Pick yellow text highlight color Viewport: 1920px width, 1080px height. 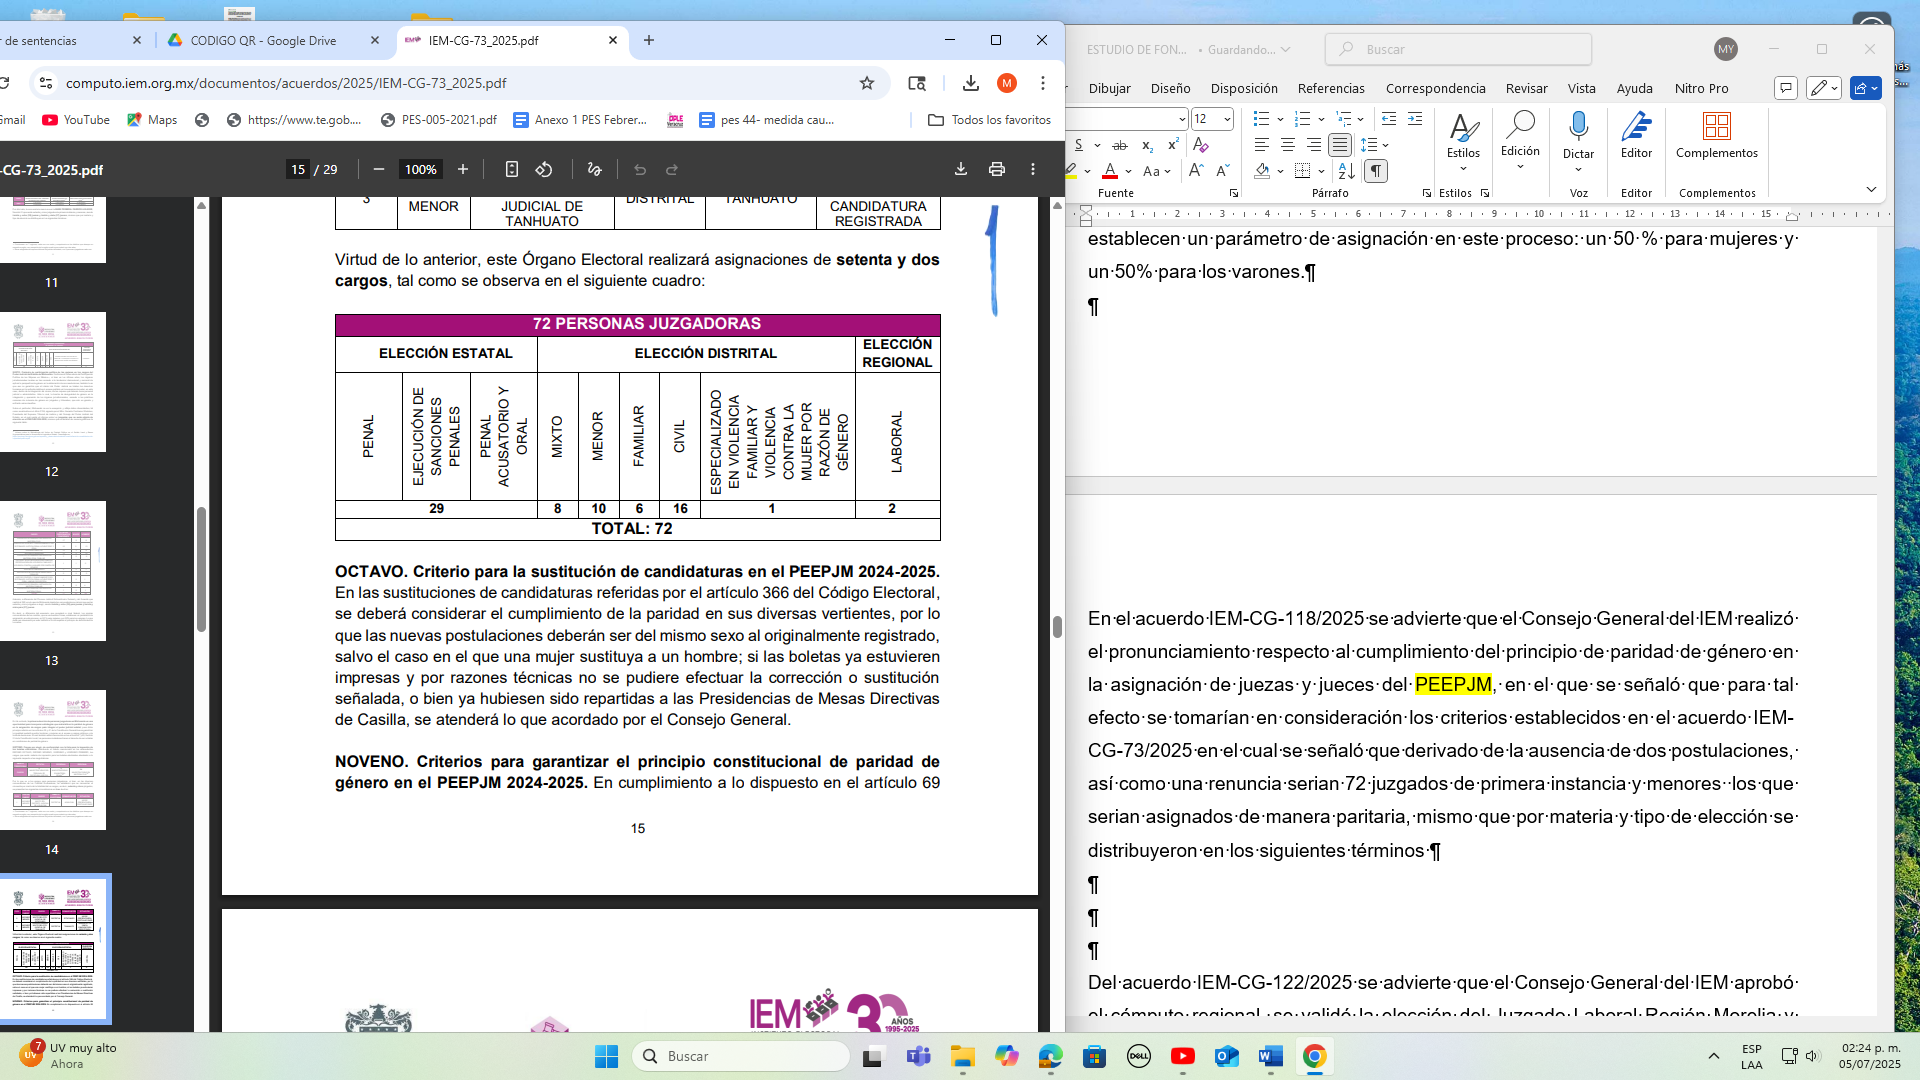tap(1072, 171)
